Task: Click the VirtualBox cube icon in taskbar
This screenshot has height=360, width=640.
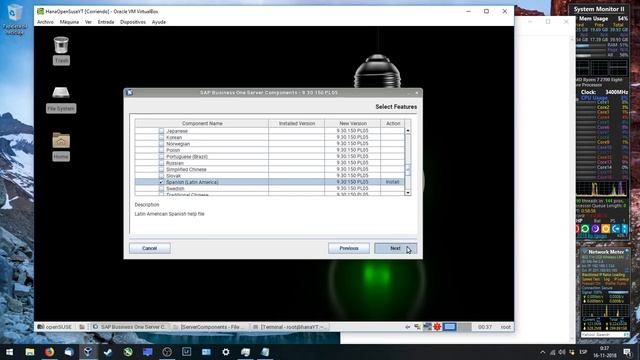Action: pyautogui.click(x=88, y=352)
